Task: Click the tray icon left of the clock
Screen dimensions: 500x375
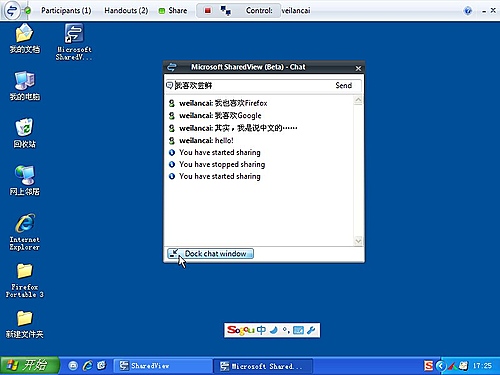Action: pos(464,366)
